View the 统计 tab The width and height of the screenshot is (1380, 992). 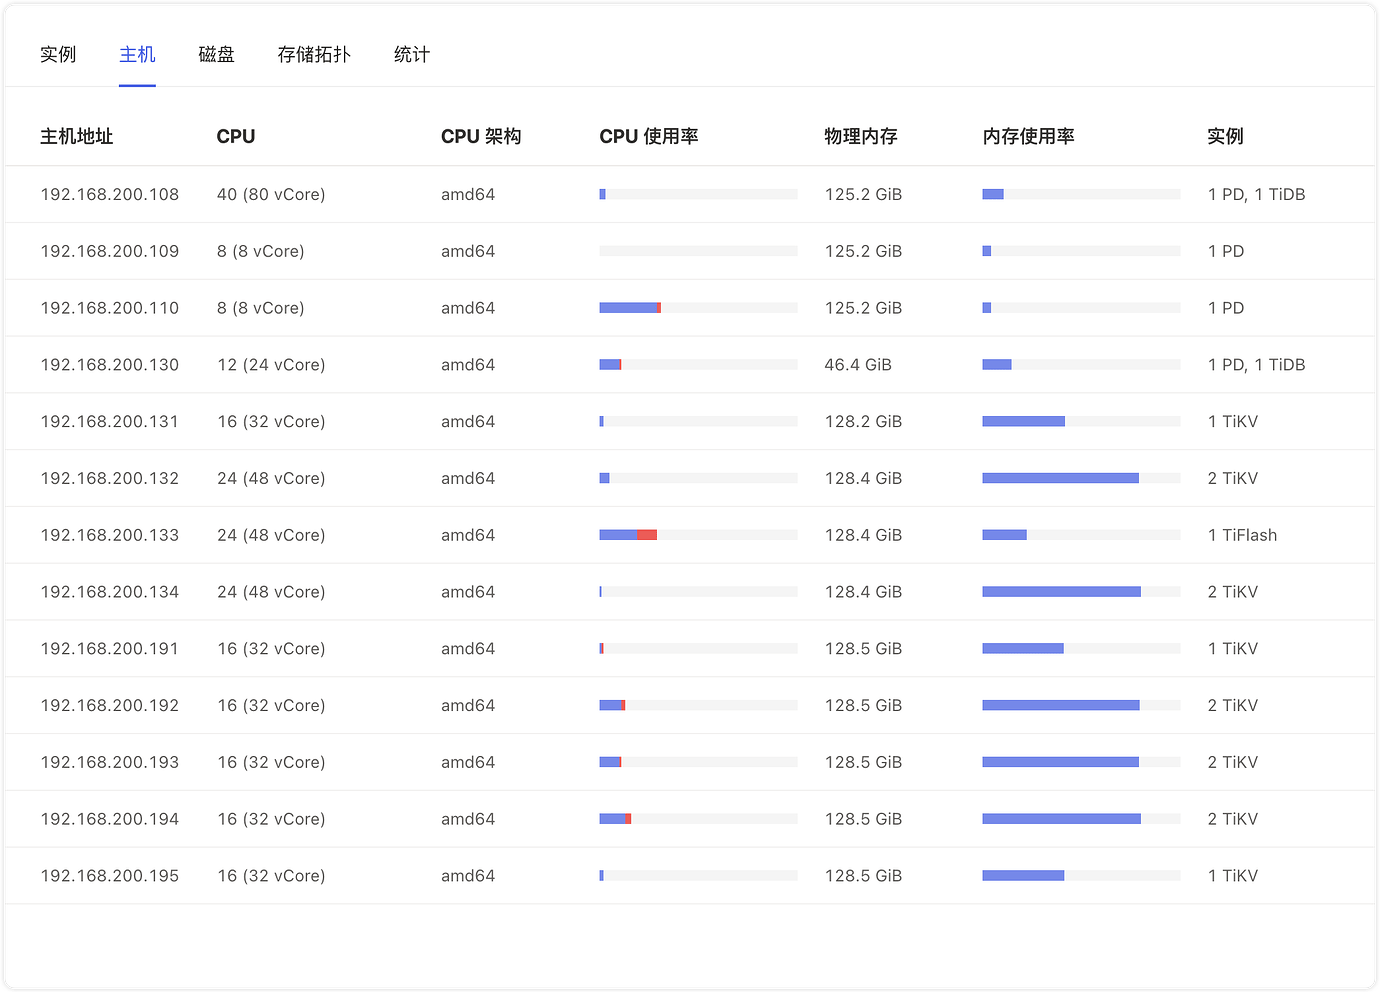pos(411,54)
